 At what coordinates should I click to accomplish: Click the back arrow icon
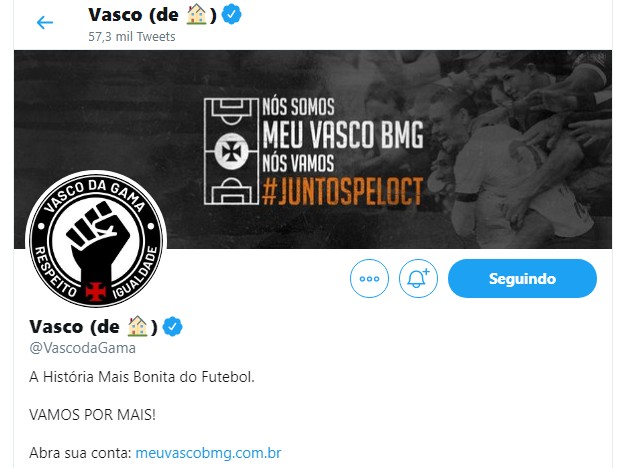(x=44, y=22)
